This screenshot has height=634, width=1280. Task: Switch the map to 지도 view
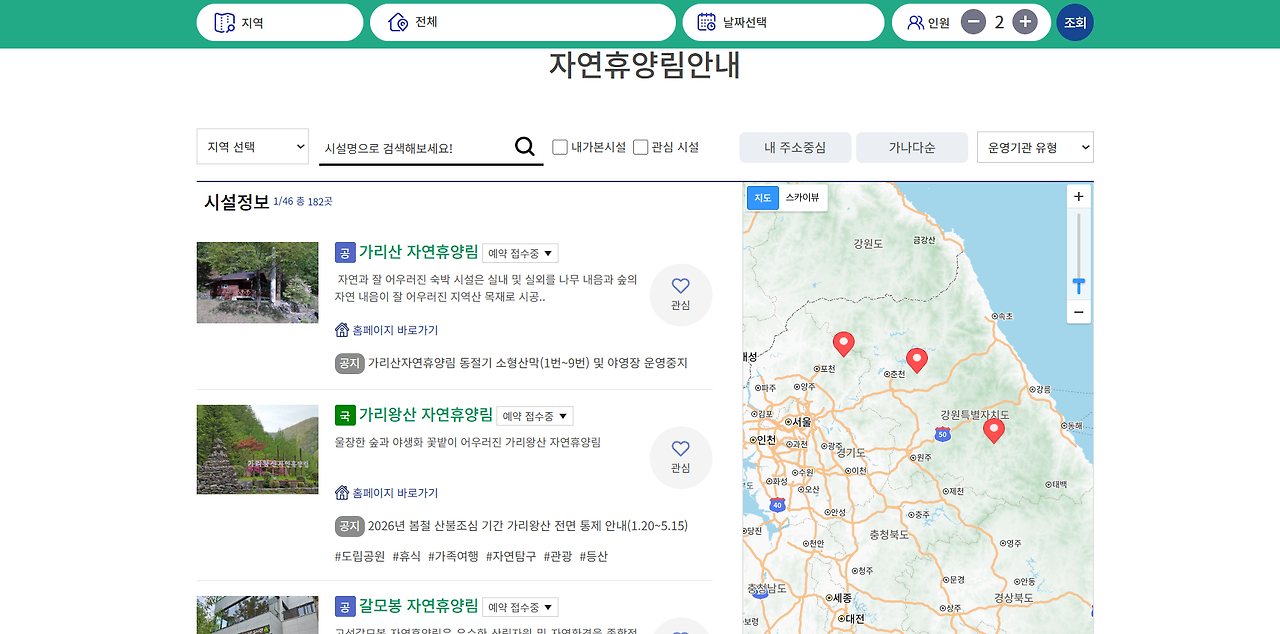(x=763, y=198)
